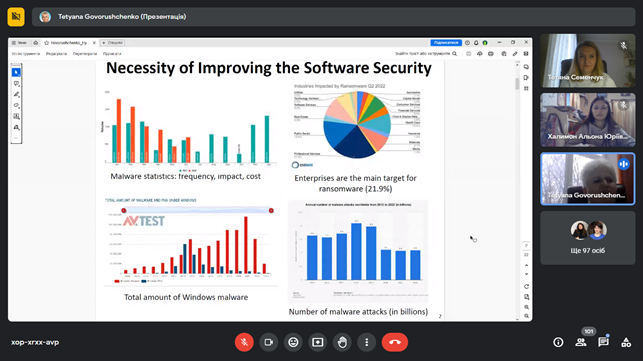Open the meeting details info icon

coord(558,342)
